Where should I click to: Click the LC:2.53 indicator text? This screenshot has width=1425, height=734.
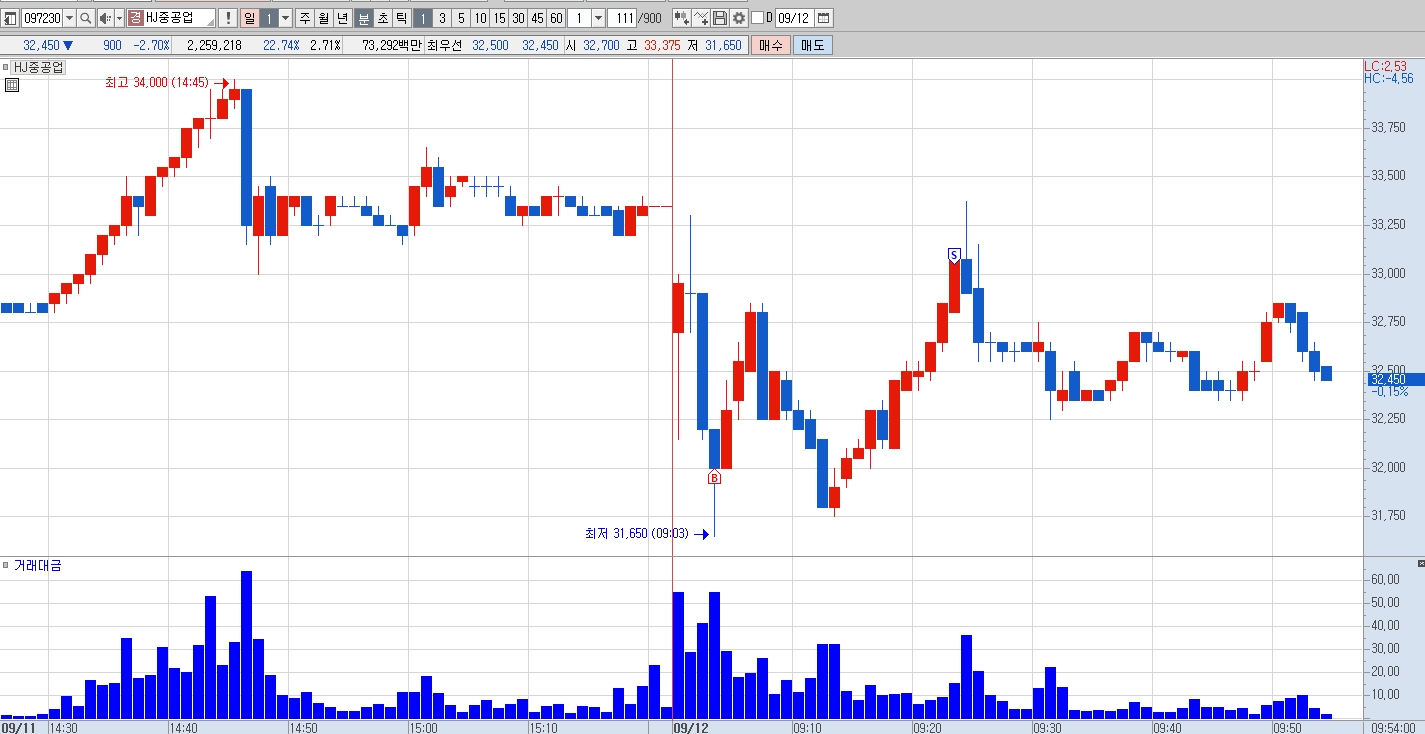pos(1385,66)
